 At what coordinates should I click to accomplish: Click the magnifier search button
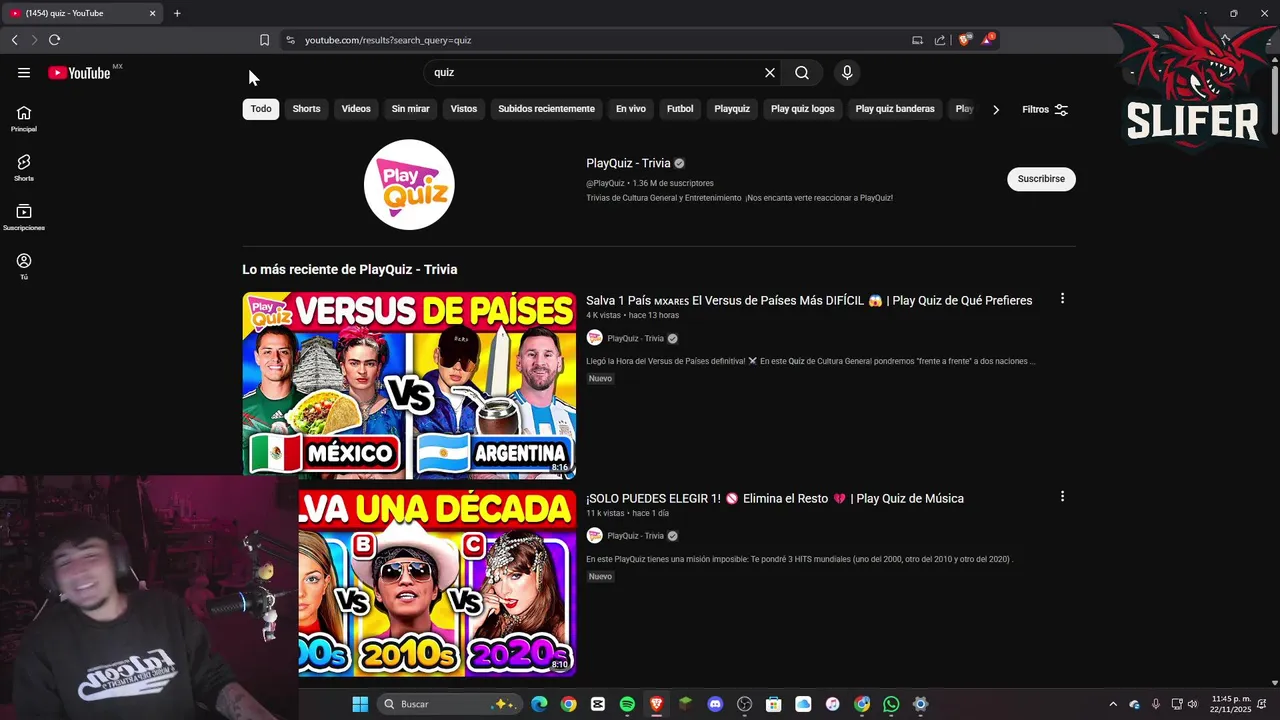click(802, 72)
